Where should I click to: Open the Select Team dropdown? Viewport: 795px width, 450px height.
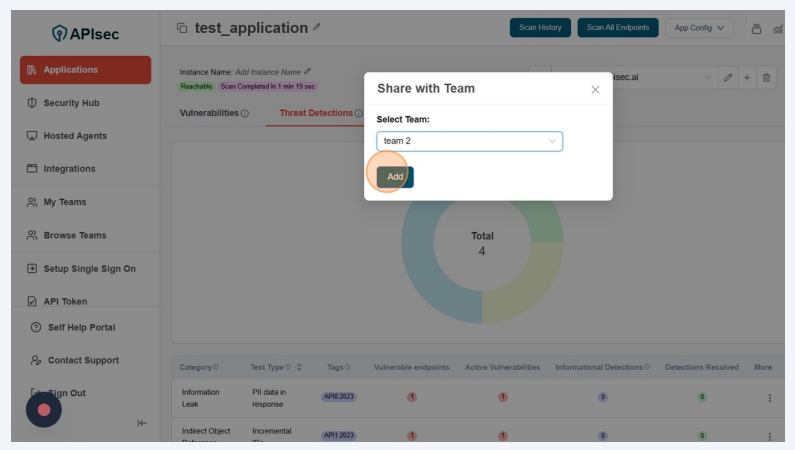(x=469, y=141)
